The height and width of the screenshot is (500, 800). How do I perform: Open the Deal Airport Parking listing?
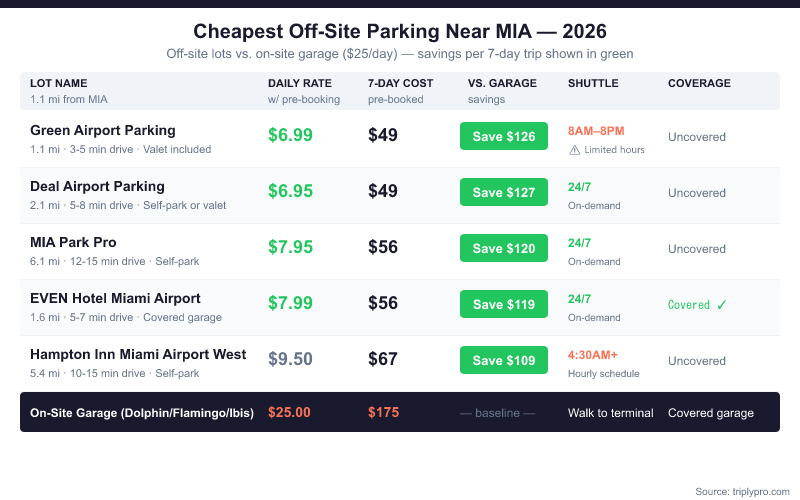(97, 186)
